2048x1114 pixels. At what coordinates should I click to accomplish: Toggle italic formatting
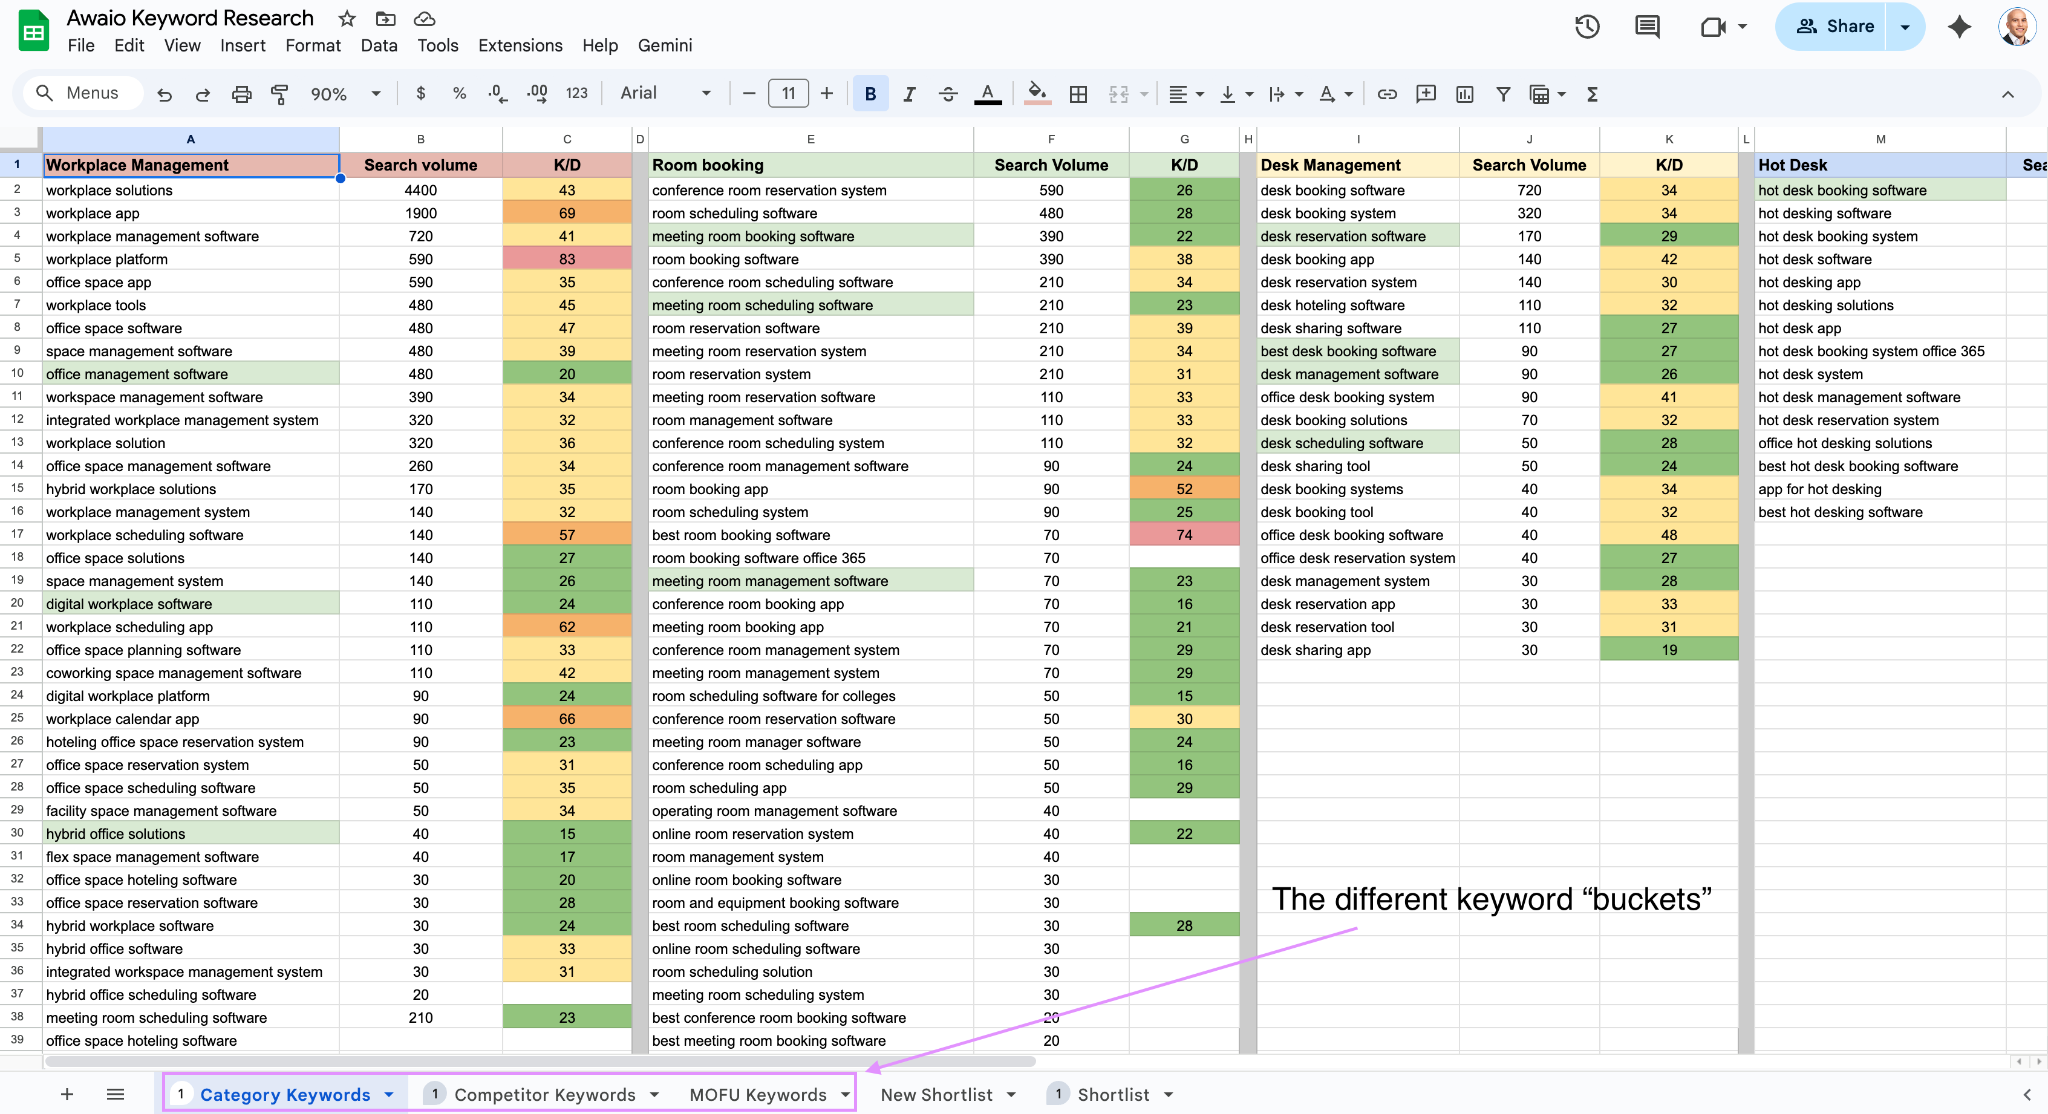[x=909, y=94]
